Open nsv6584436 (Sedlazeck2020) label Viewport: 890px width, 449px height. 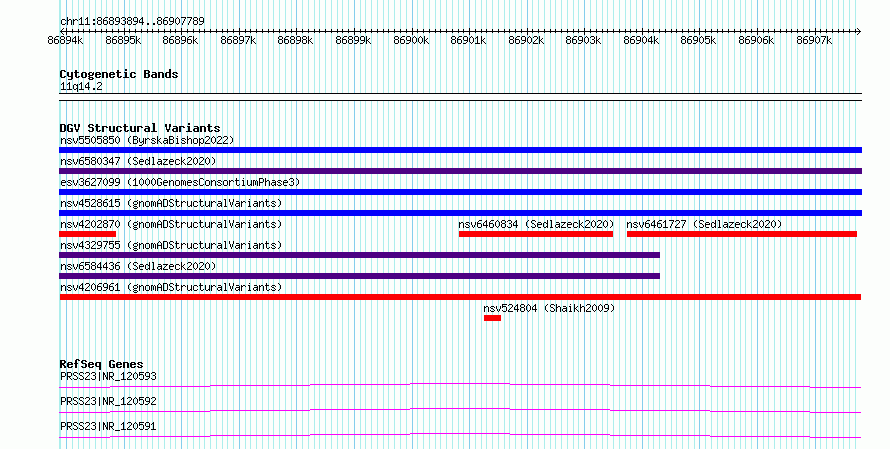coord(138,266)
